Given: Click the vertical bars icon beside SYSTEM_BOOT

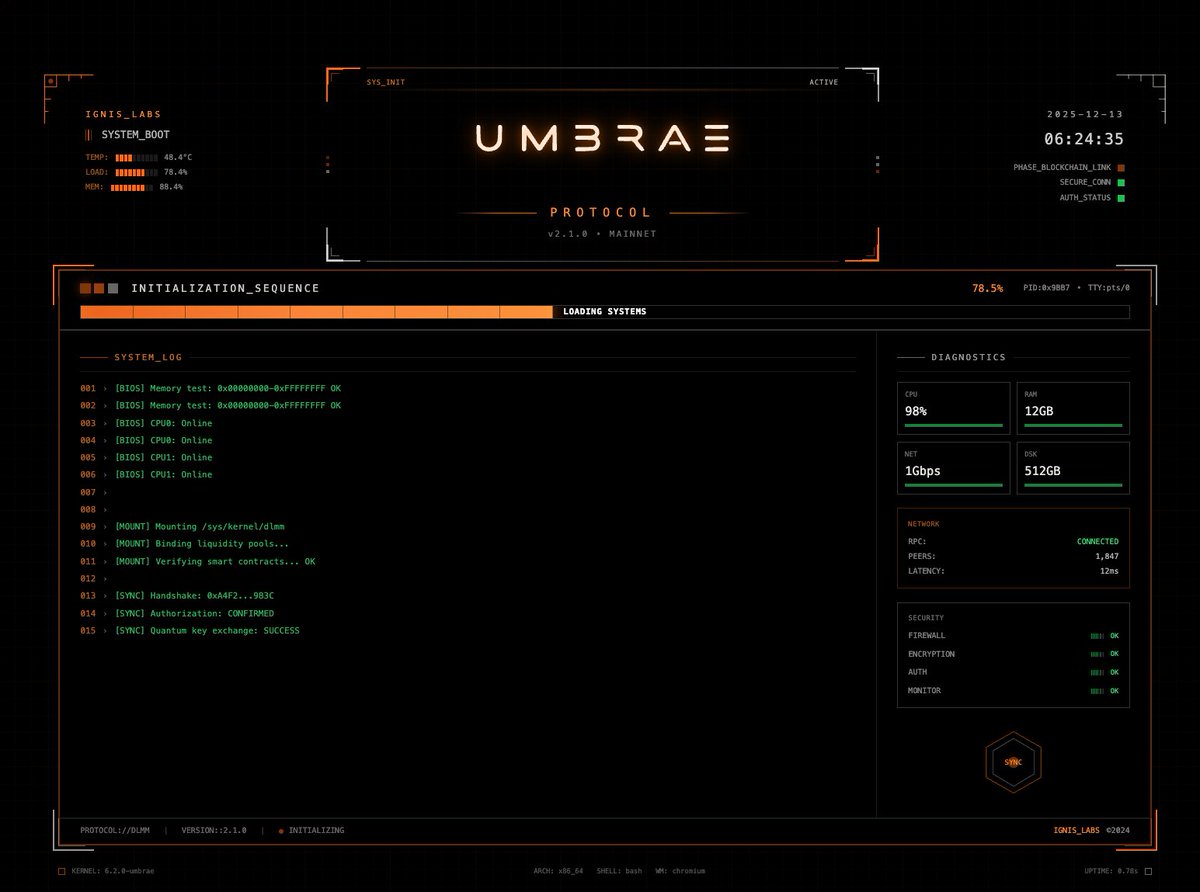Looking at the screenshot, I should 89,134.
